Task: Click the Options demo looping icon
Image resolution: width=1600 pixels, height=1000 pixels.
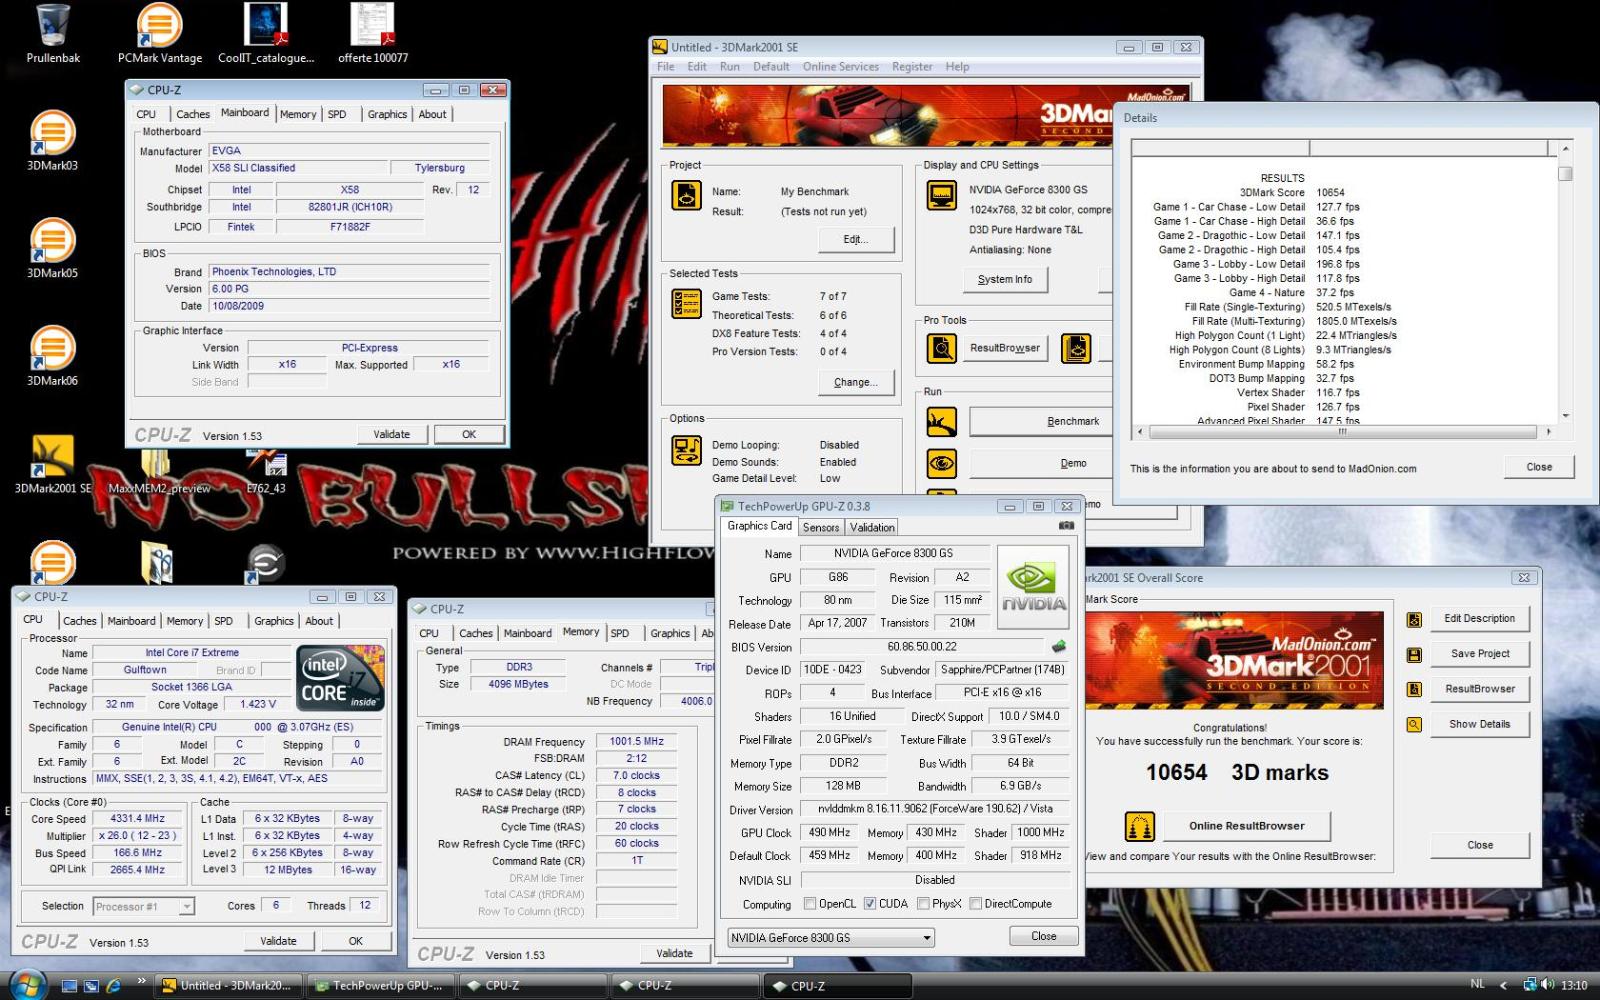Action: (686, 451)
